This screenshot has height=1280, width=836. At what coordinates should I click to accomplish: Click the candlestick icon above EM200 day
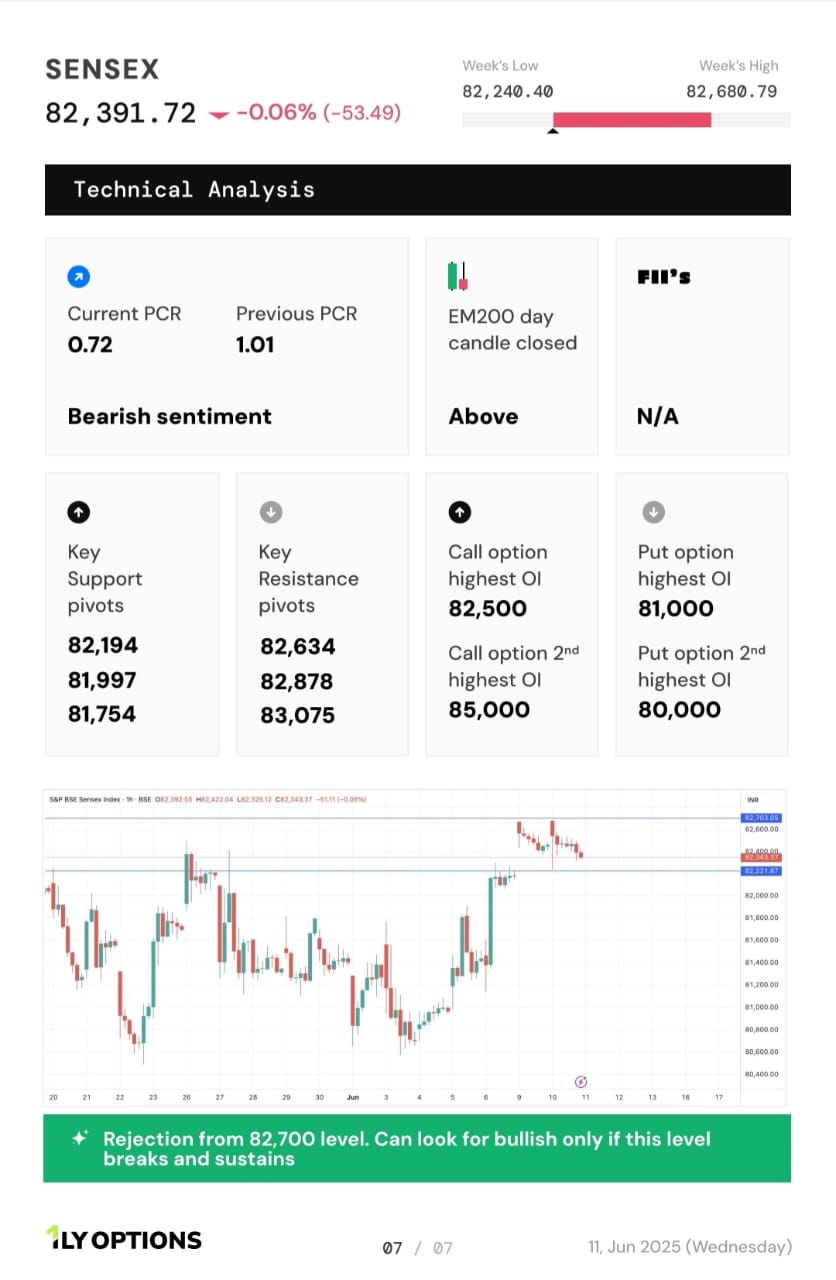tap(458, 275)
